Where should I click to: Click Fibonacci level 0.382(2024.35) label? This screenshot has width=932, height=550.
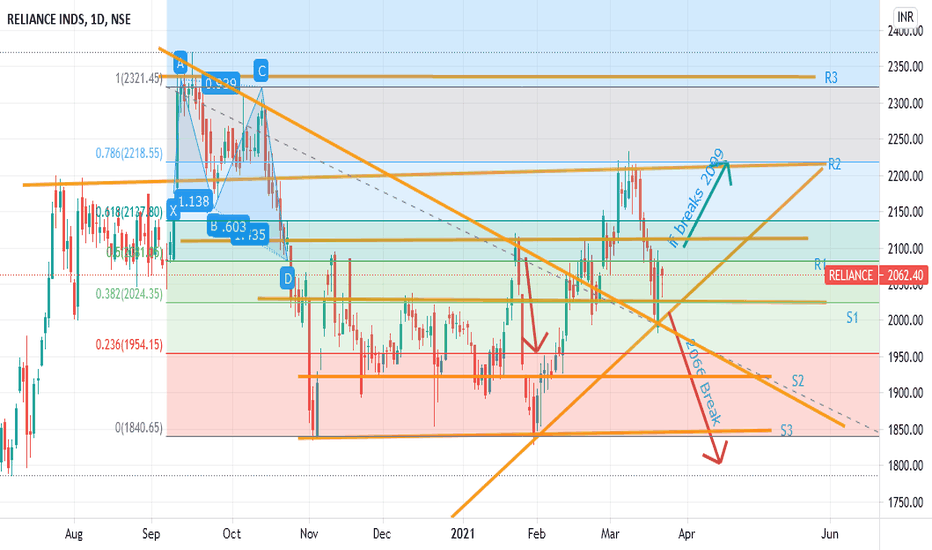tap(129, 294)
